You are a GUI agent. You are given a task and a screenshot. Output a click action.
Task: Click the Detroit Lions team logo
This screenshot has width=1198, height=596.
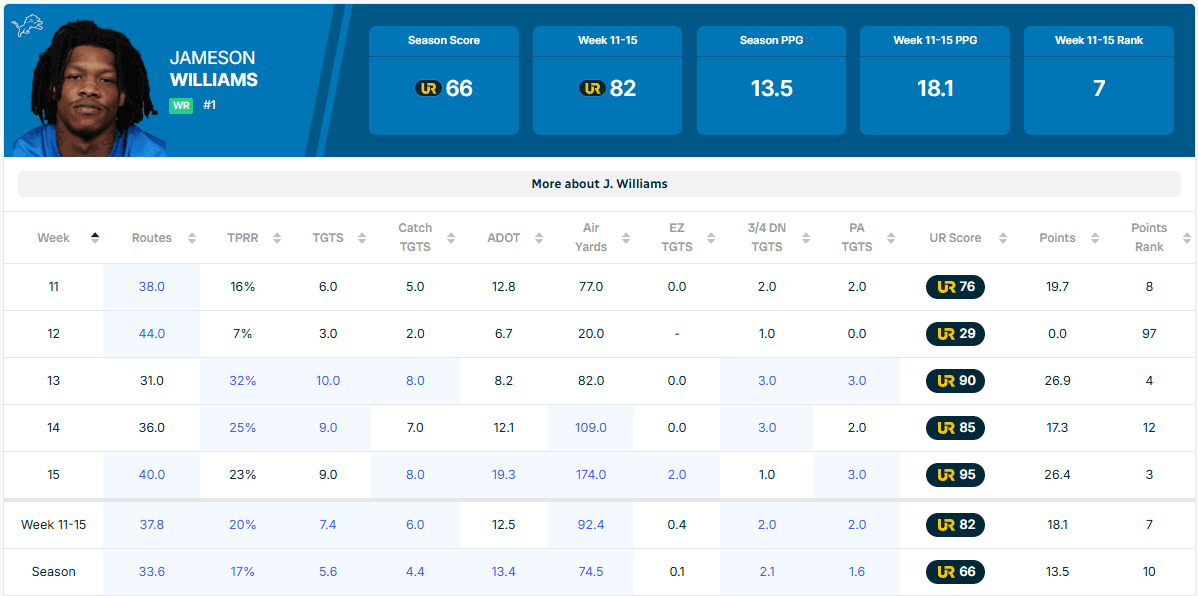(27, 26)
